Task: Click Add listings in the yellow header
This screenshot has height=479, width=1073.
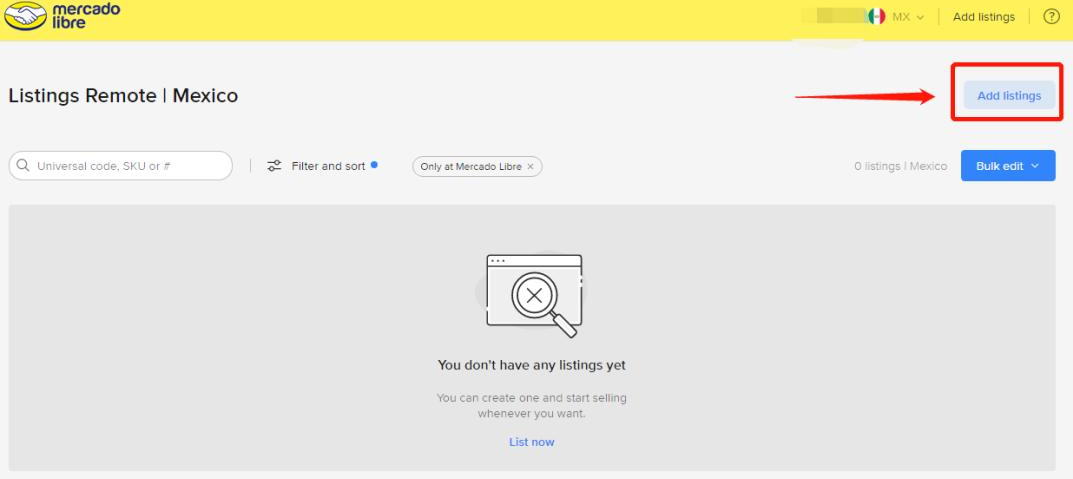Action: pyautogui.click(x=983, y=17)
